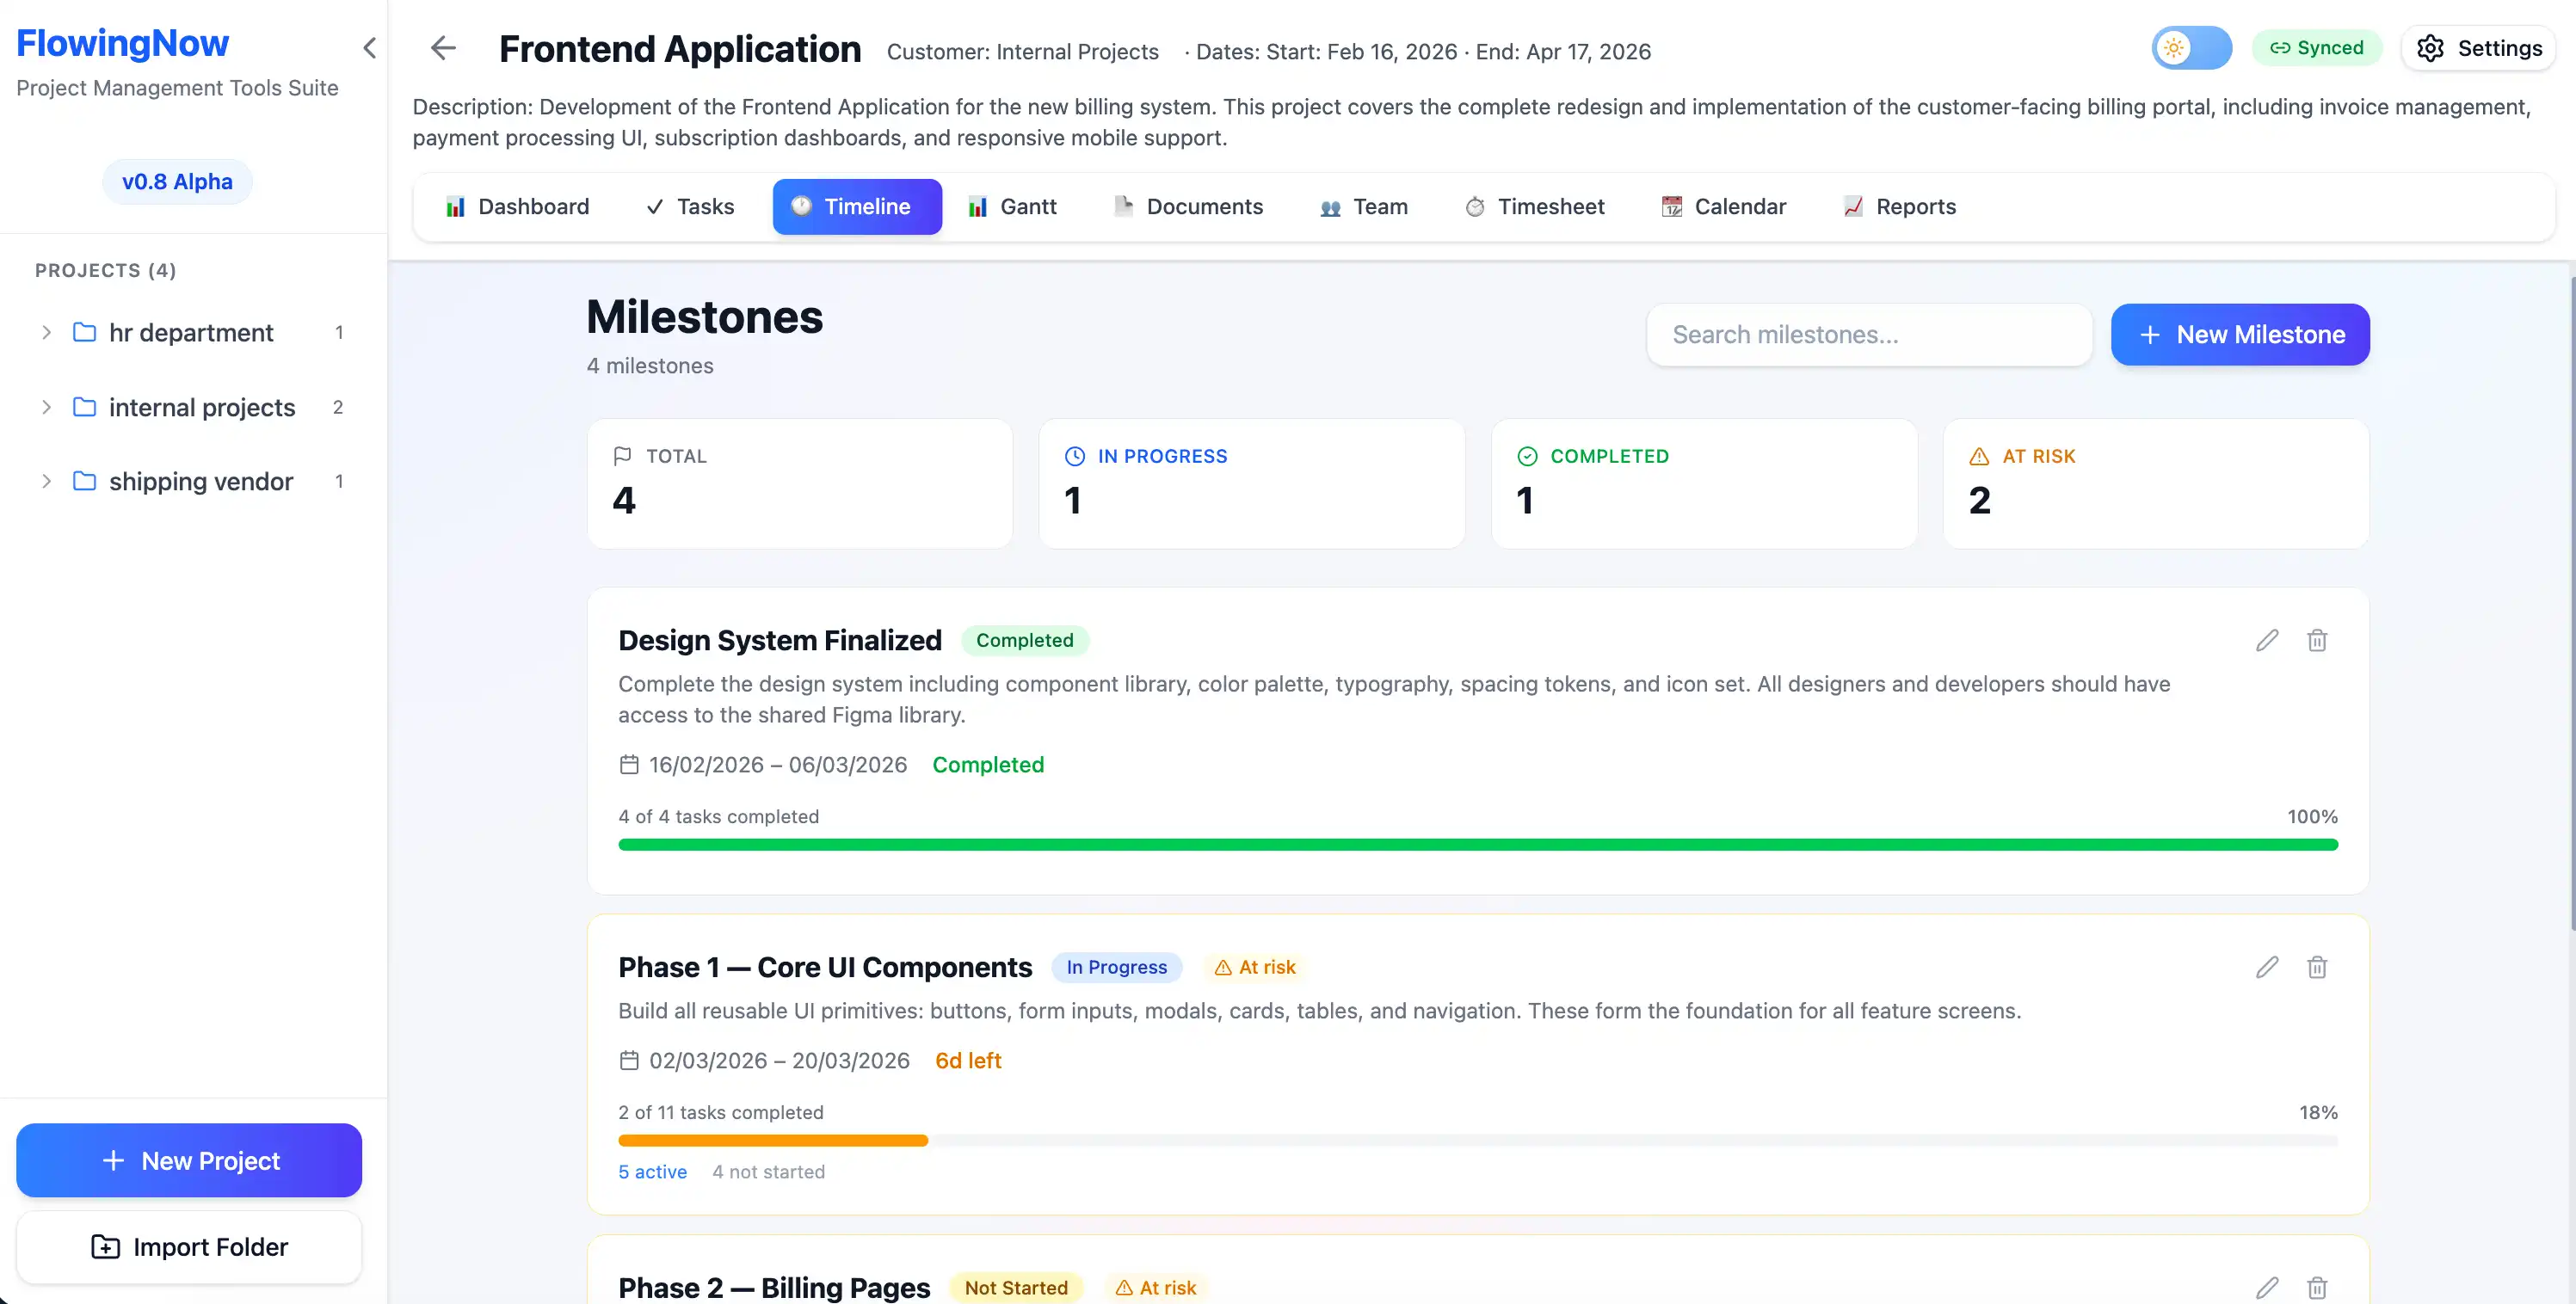Open the Dashboard tab via its bar chart icon
This screenshot has height=1304, width=2576.
click(457, 206)
